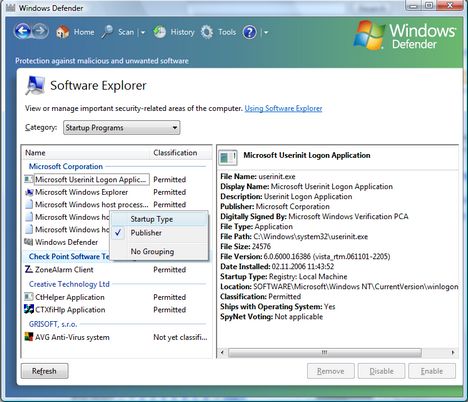Sort by the Name column header

tap(87, 153)
